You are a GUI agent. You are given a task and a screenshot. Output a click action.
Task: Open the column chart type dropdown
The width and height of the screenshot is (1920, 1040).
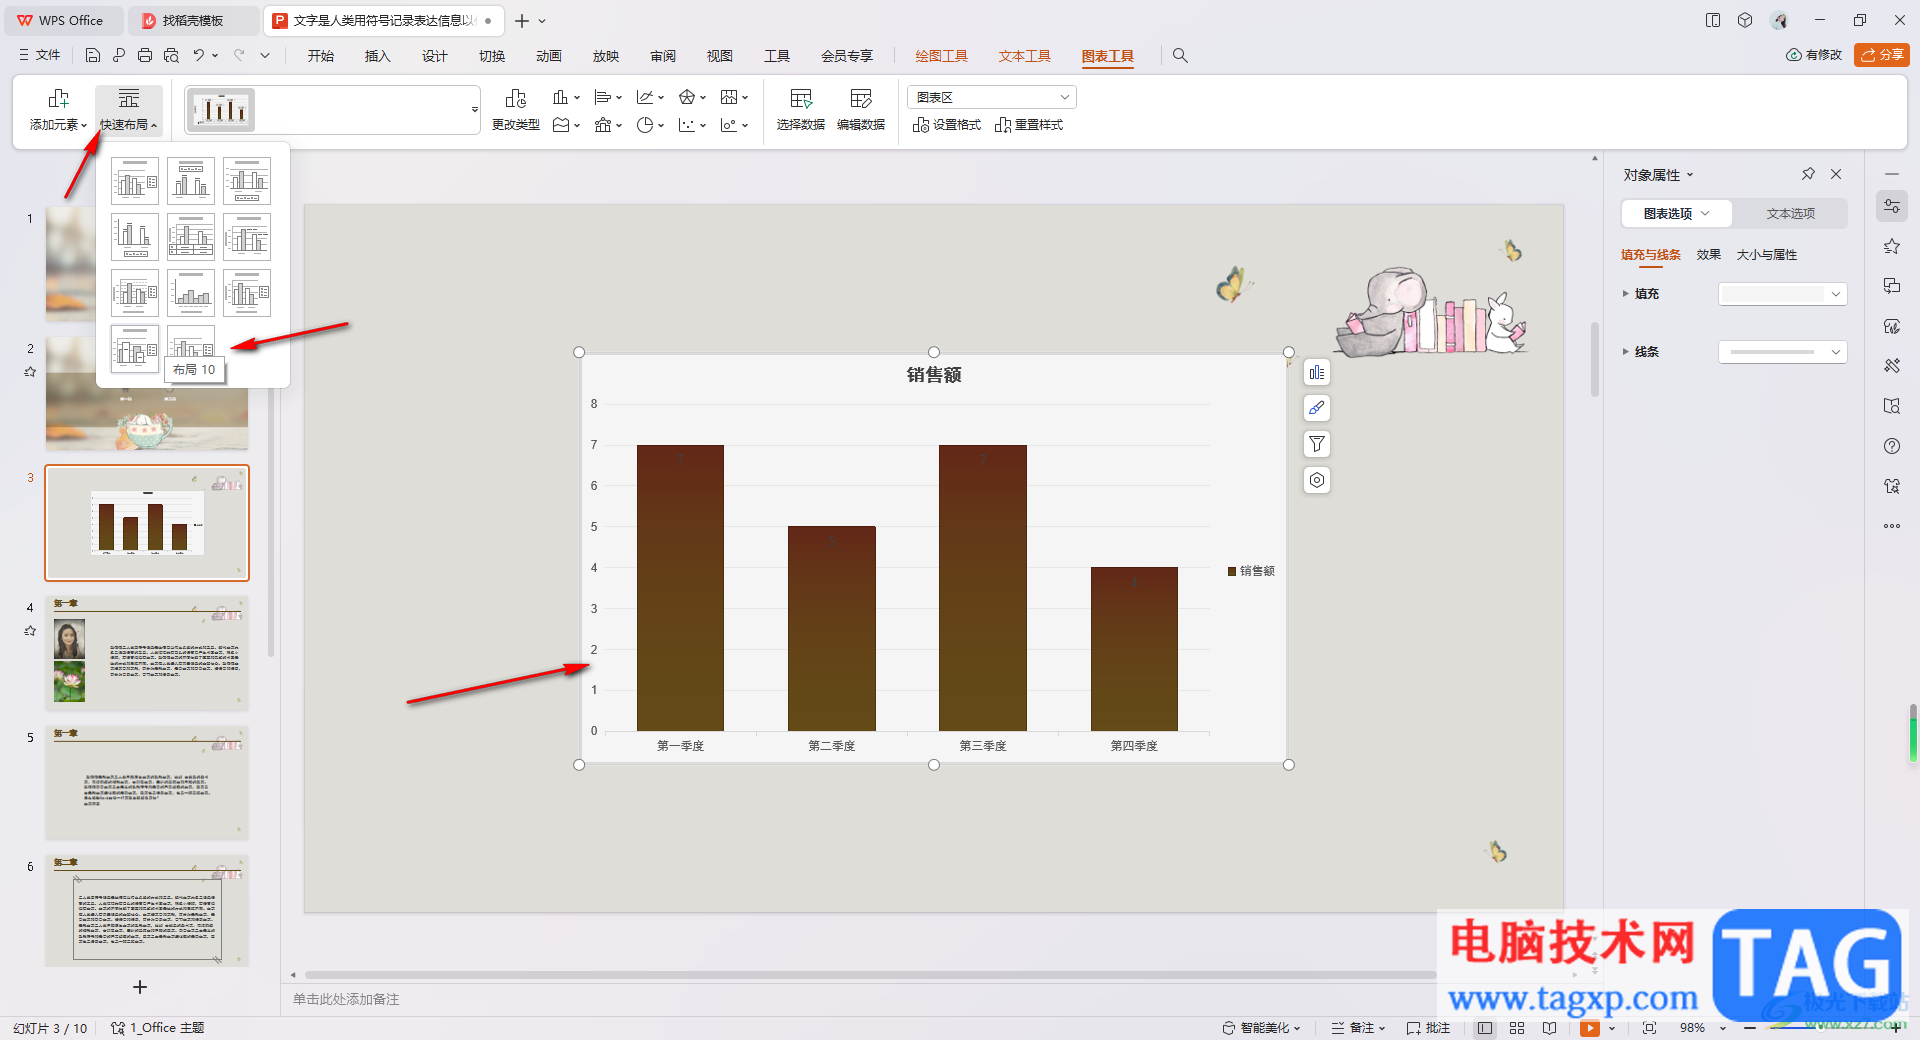click(x=566, y=97)
